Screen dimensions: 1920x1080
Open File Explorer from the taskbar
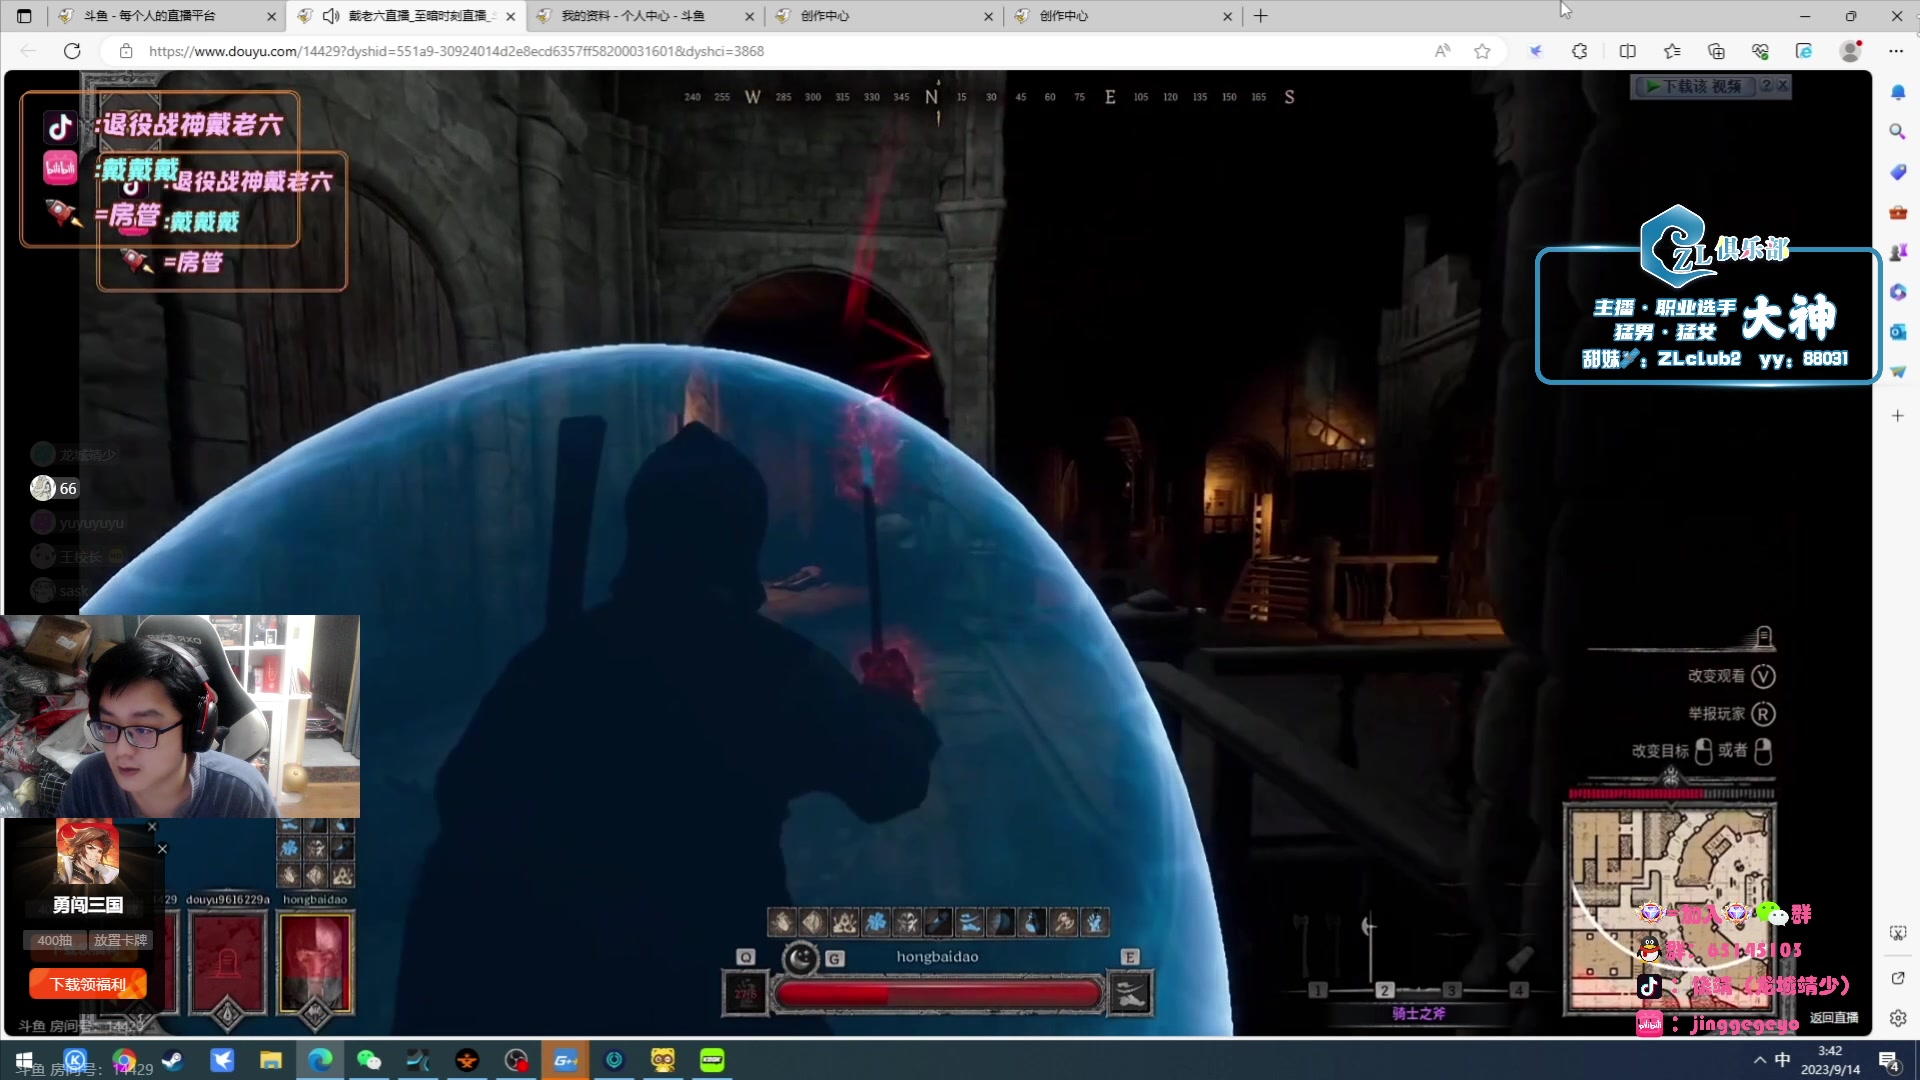click(271, 1060)
